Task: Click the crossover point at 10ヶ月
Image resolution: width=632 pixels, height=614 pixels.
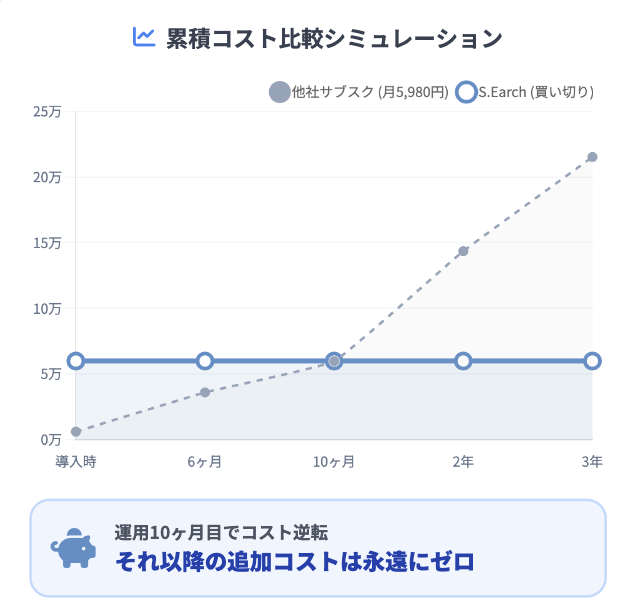Action: coord(334,361)
